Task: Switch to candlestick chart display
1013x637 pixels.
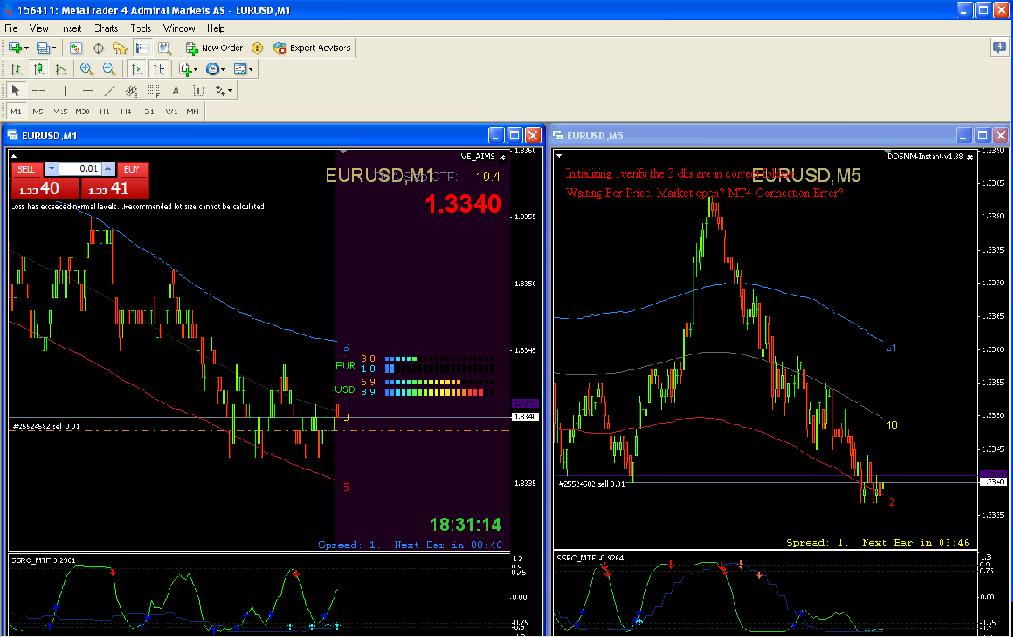Action: pos(39,69)
